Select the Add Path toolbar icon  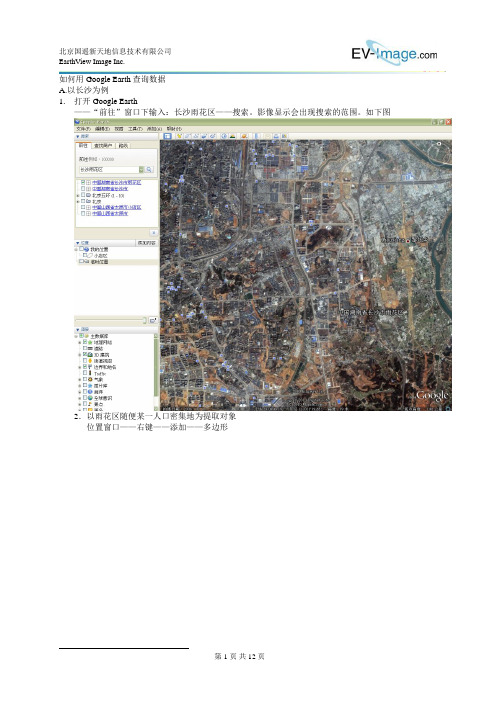click(196, 136)
